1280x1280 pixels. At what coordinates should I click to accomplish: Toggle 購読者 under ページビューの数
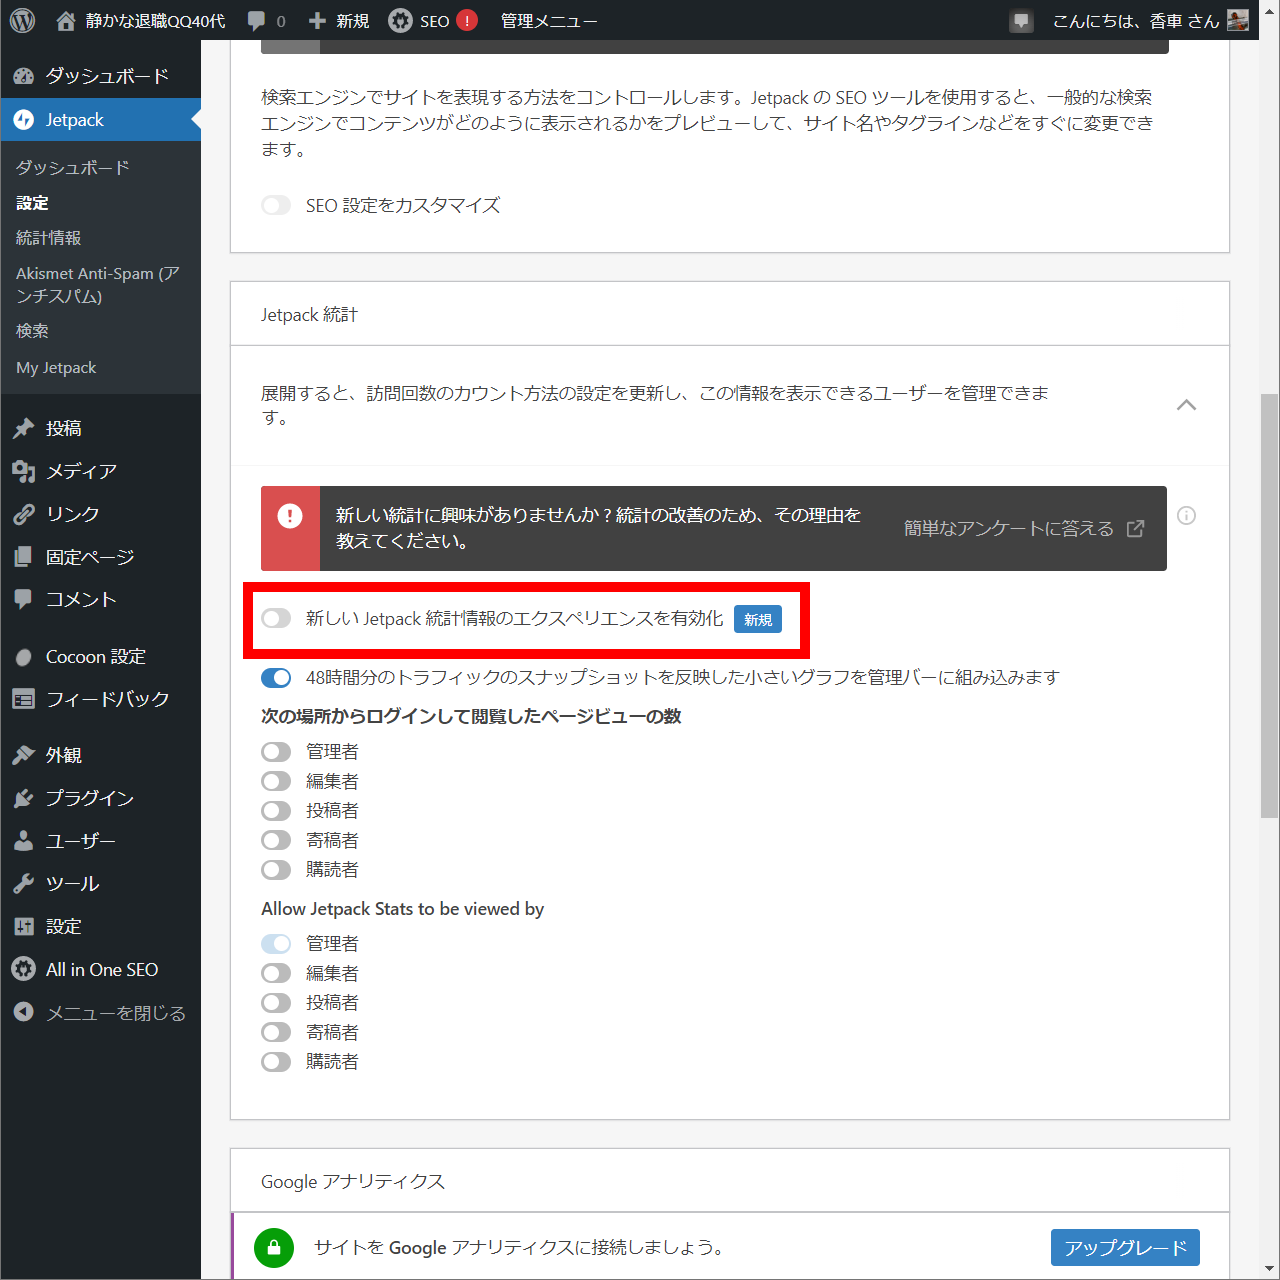(276, 870)
